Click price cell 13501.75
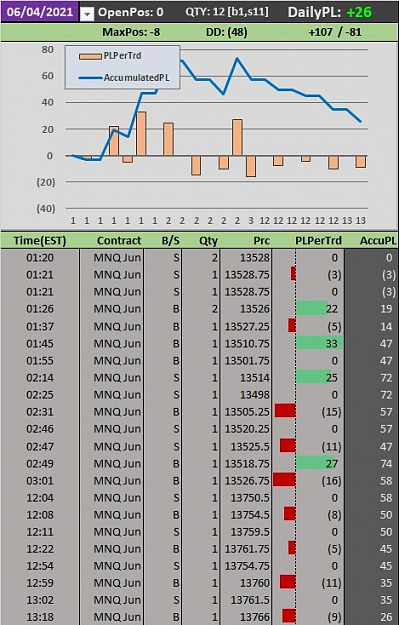Screen dimensions: 399x625 click(246, 361)
